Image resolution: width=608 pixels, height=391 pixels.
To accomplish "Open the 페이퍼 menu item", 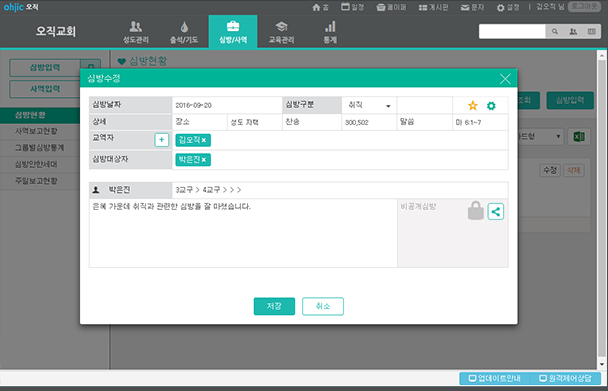I will [x=391, y=7].
